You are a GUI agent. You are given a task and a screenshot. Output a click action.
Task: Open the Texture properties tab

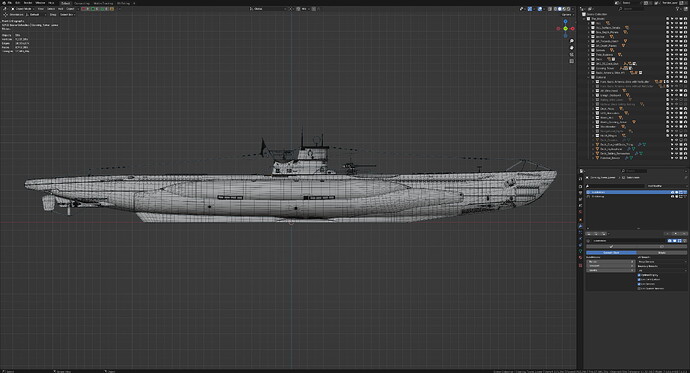point(580,266)
